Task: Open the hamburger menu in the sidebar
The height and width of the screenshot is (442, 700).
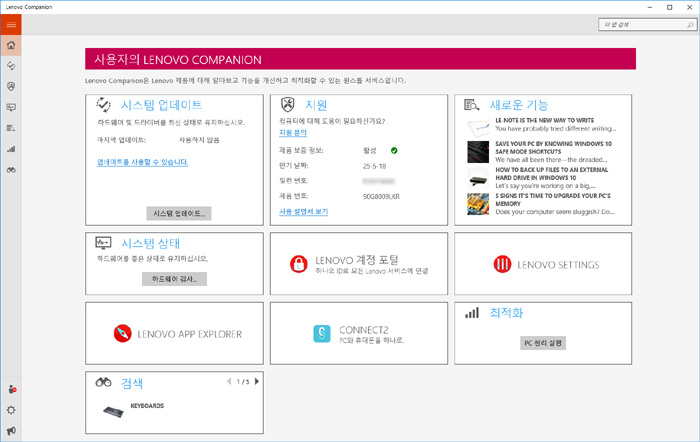Action: pyautogui.click(x=11, y=25)
